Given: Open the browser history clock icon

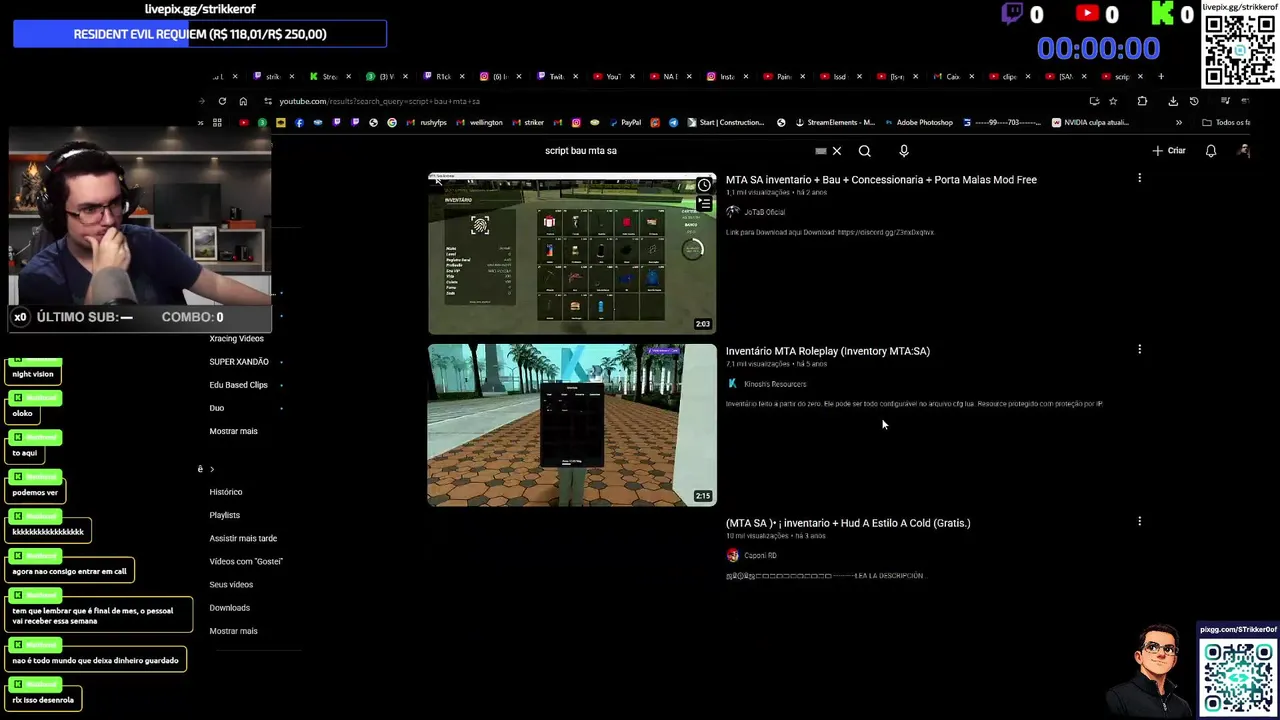Looking at the screenshot, I should 1194,101.
